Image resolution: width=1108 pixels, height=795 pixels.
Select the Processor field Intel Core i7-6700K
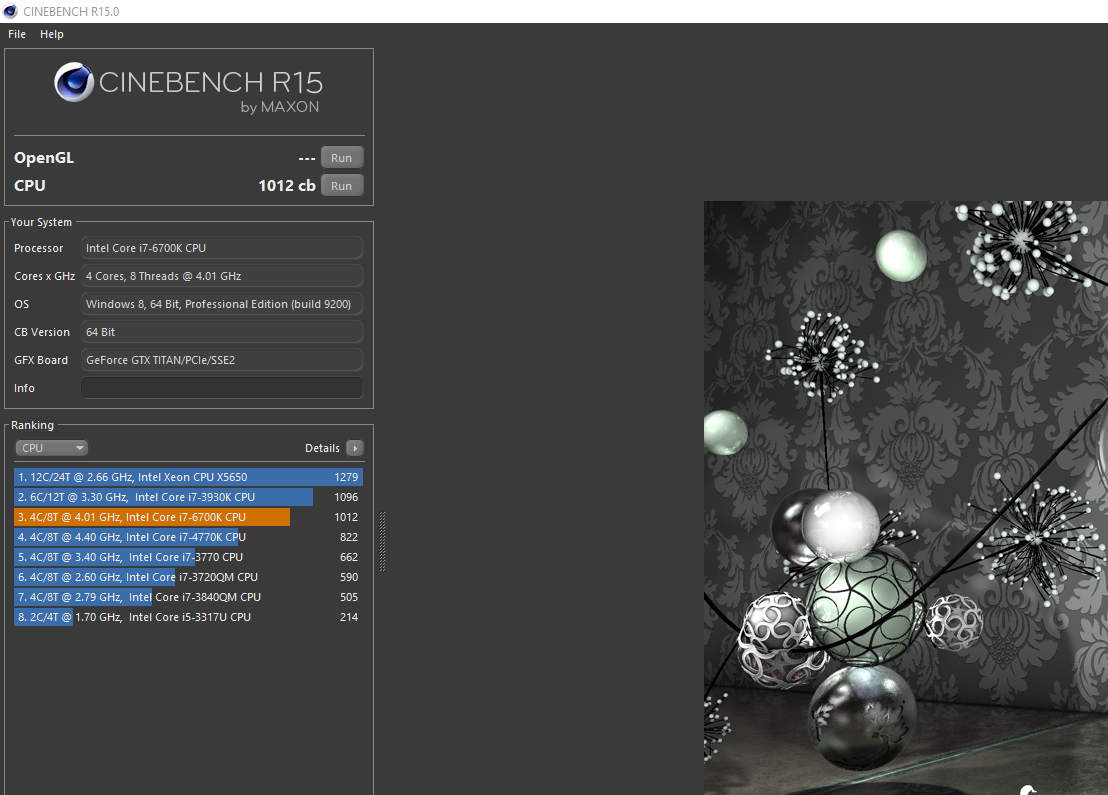(222, 248)
